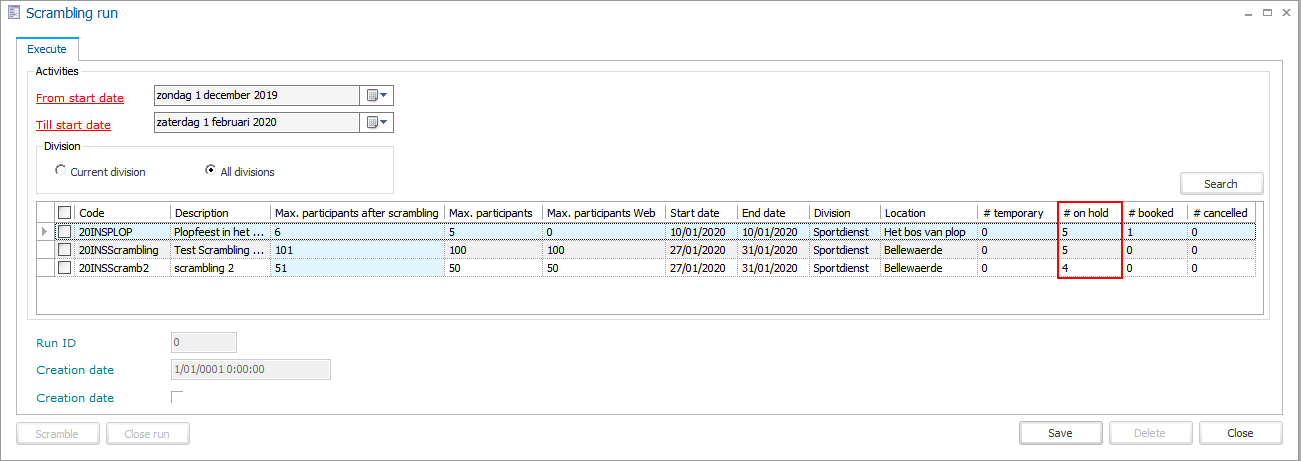Follow the Till start date label link
Screen dimensions: 1301x461
point(73,125)
